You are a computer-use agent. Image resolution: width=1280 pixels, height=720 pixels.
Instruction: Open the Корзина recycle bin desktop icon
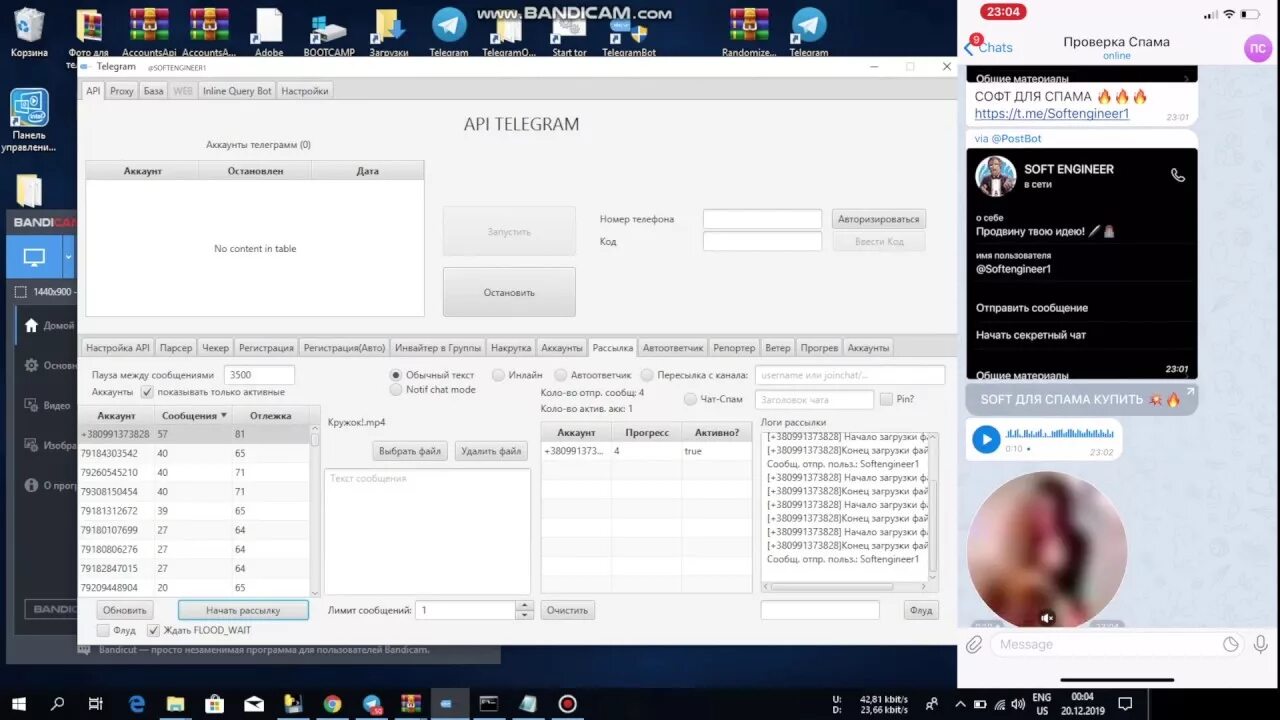[x=29, y=30]
